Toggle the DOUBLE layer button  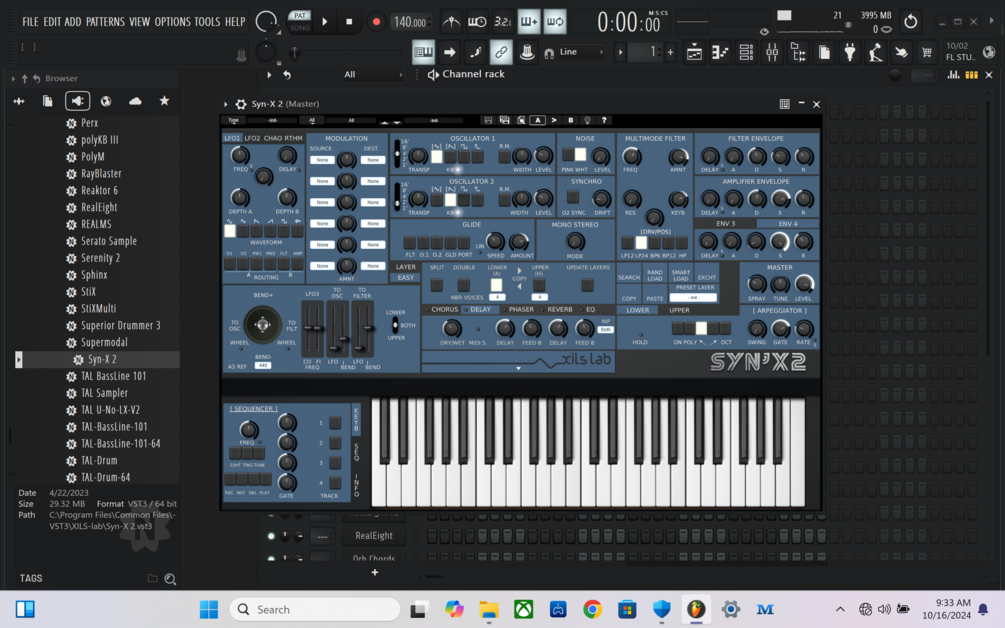tap(463, 285)
